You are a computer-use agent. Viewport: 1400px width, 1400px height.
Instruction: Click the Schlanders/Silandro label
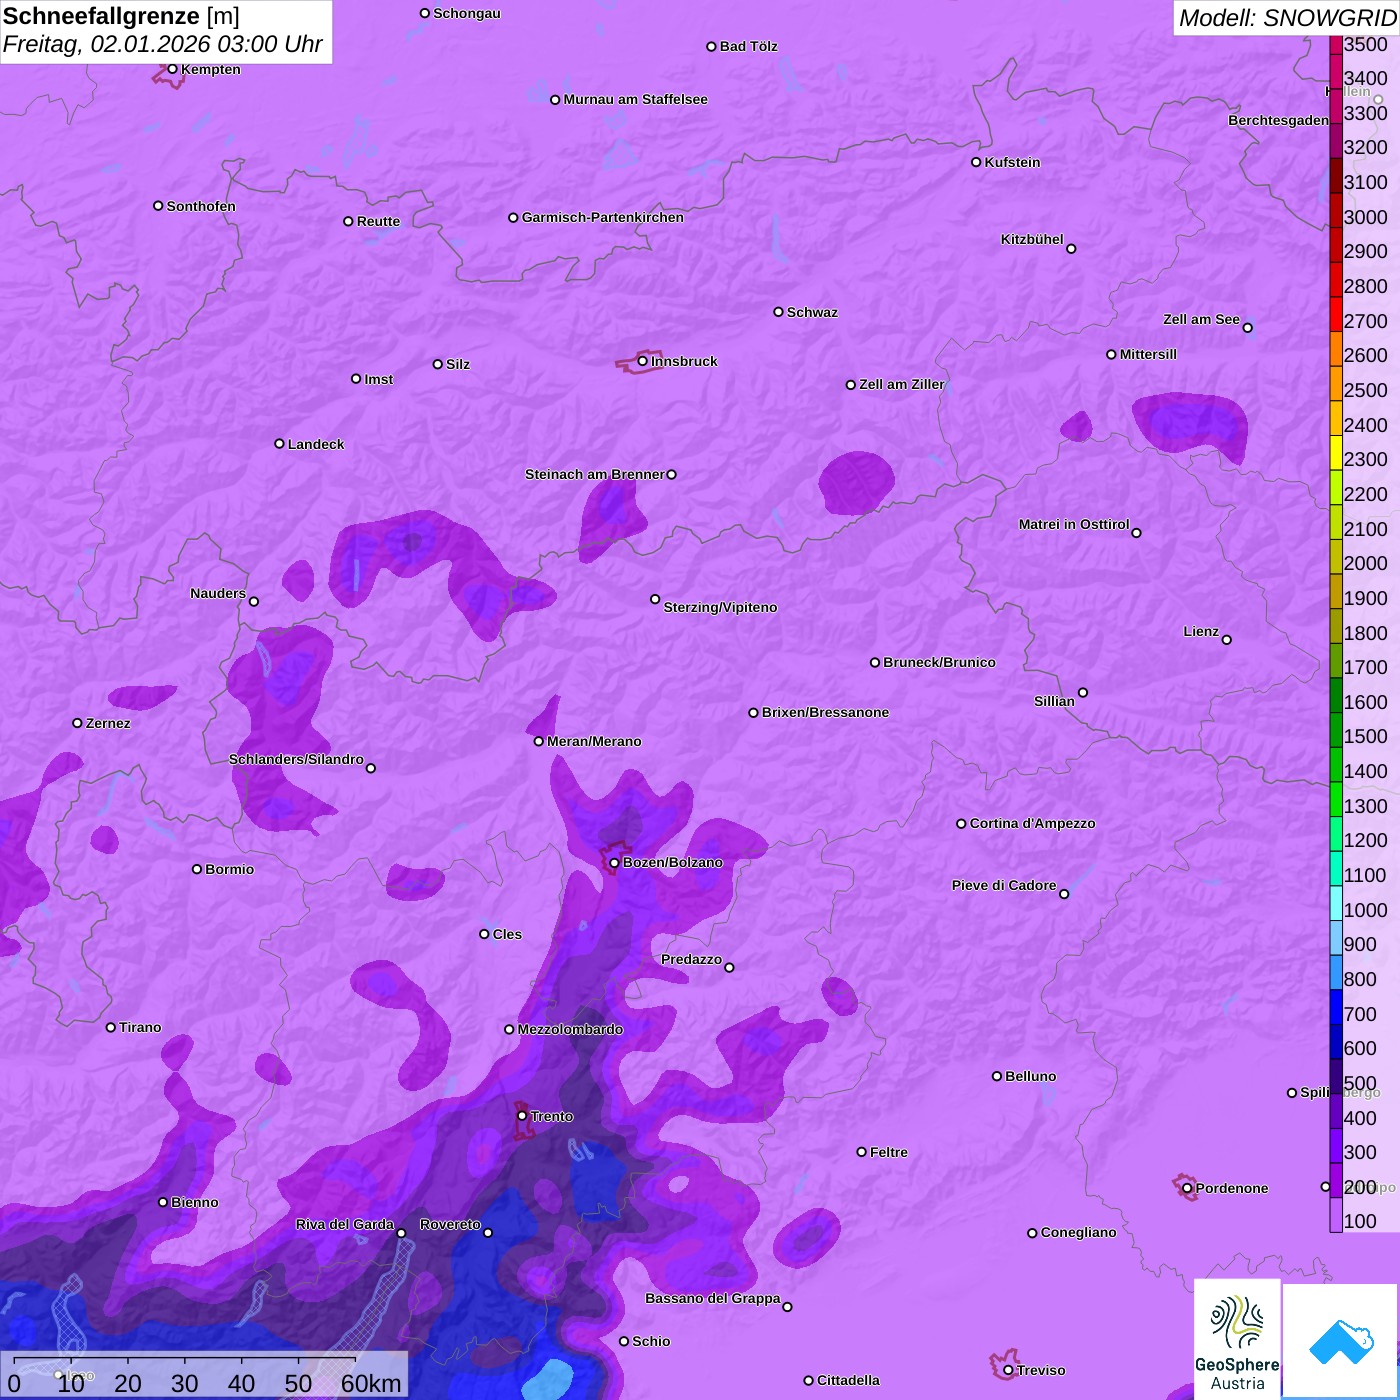coord(296,759)
